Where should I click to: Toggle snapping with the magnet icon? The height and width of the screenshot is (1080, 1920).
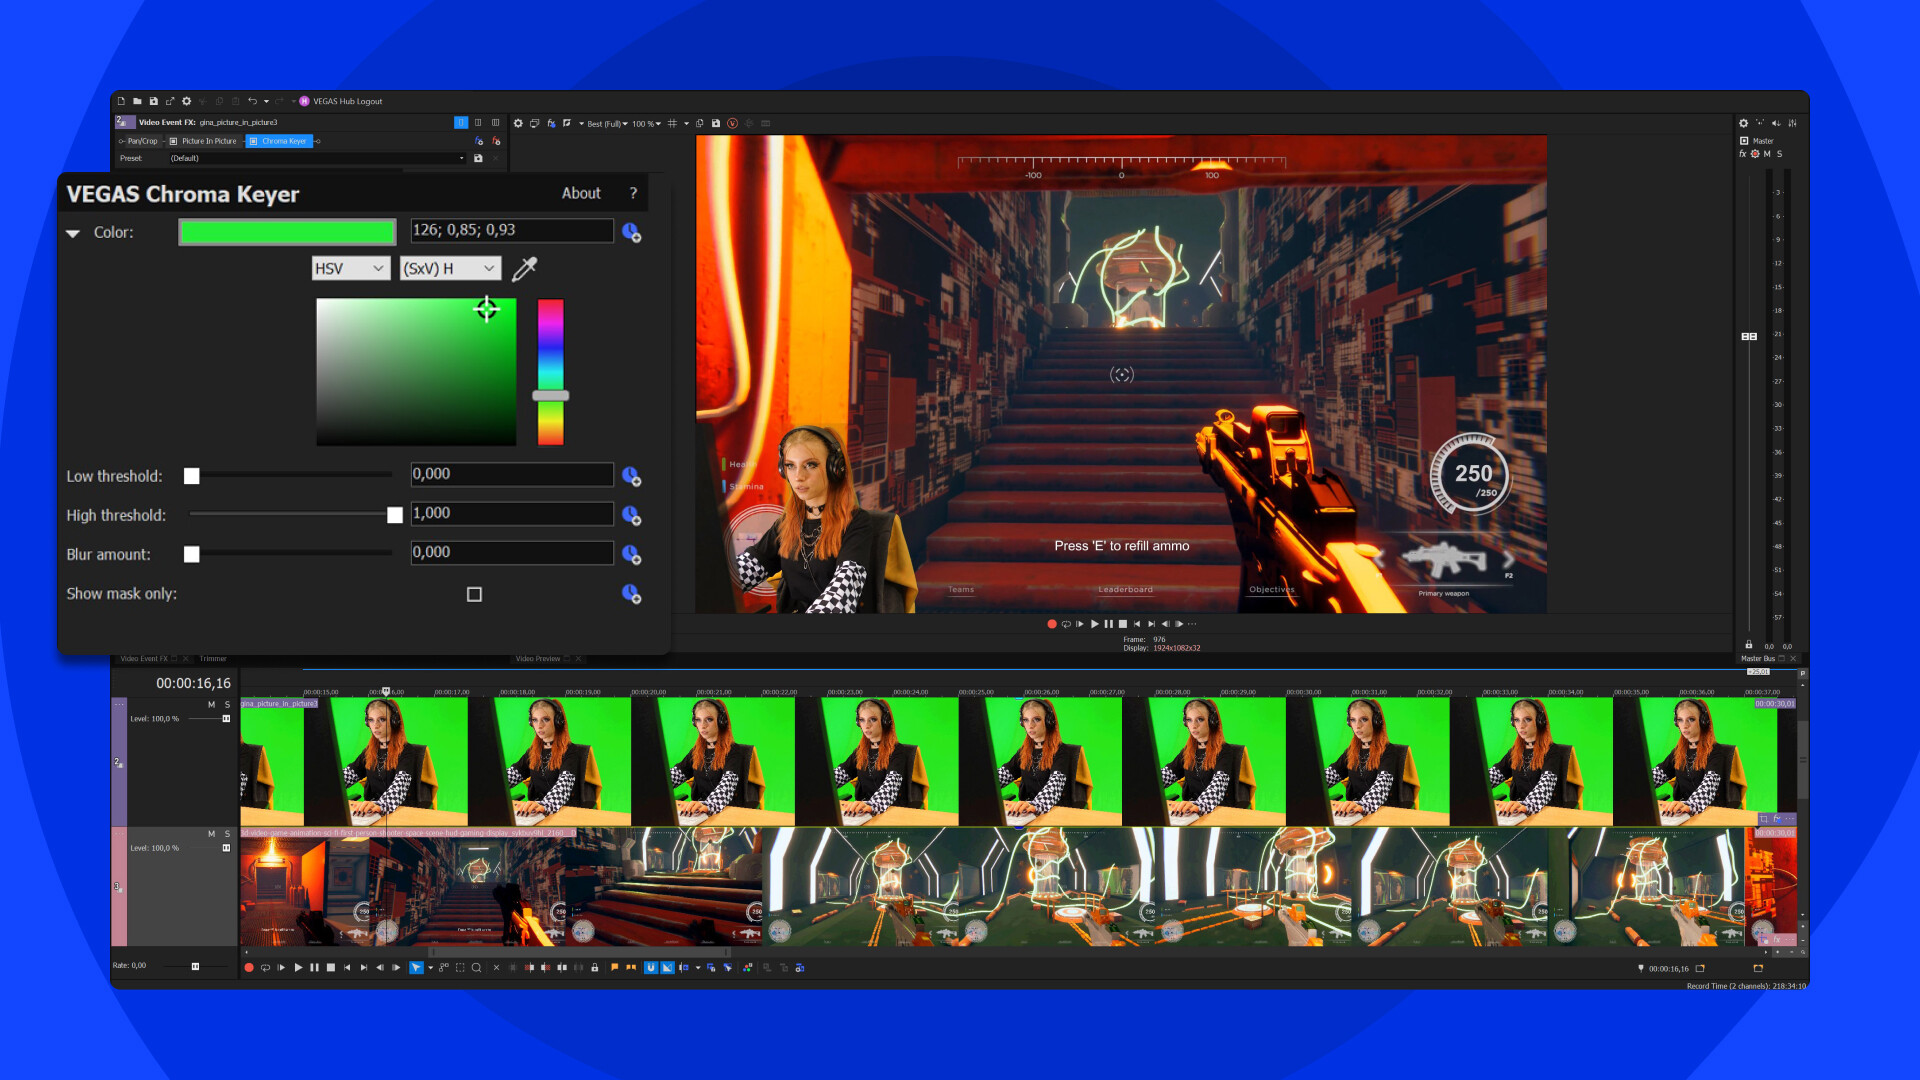tap(651, 967)
